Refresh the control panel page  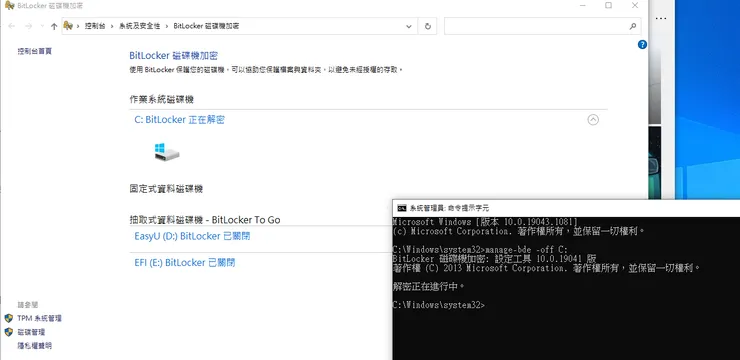(x=428, y=26)
